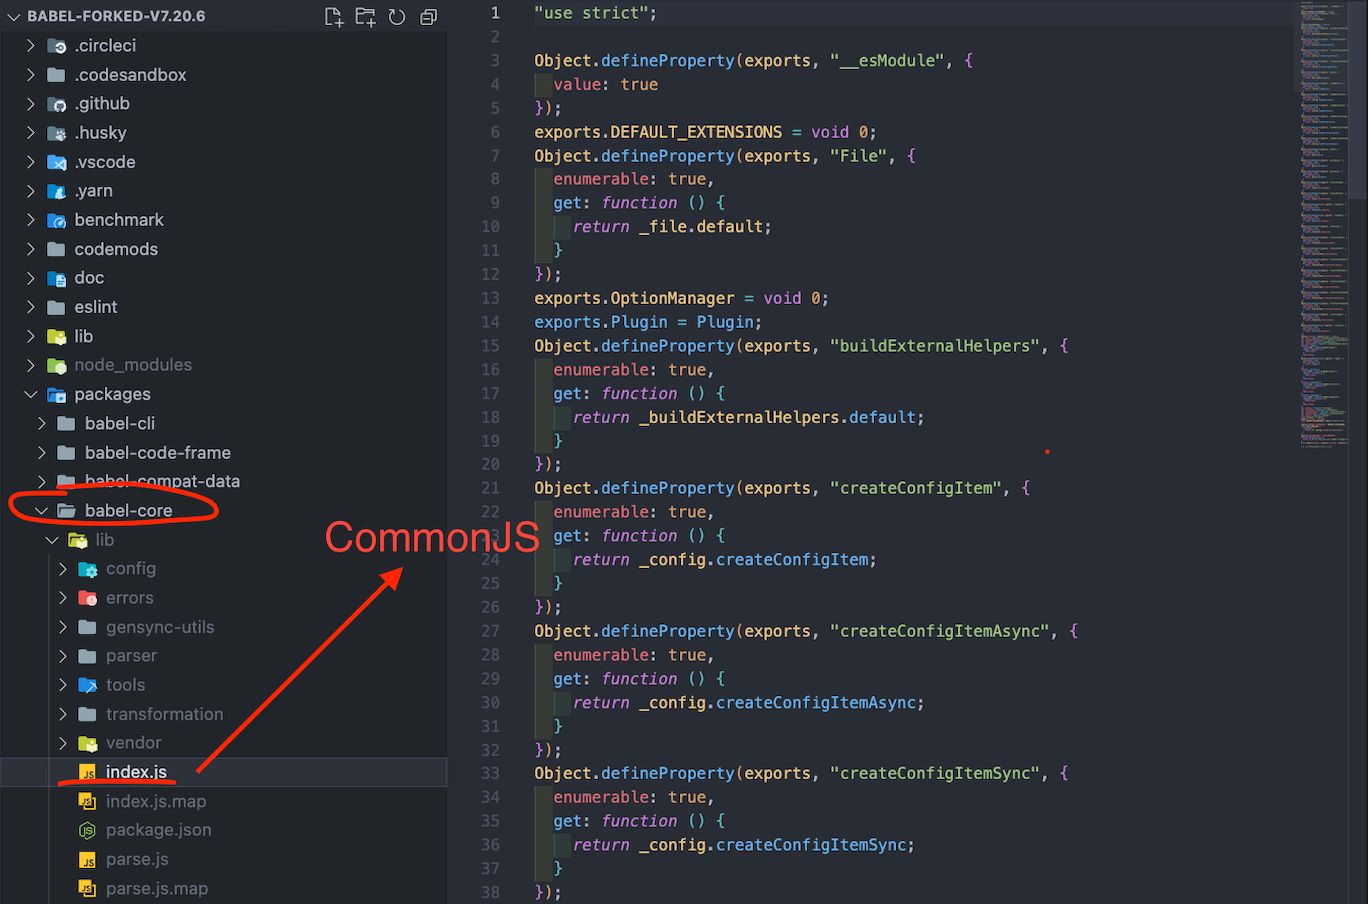
Task: Collapse the BABEL-FORKED-V7.20.6 root section
Action: [x=14, y=17]
